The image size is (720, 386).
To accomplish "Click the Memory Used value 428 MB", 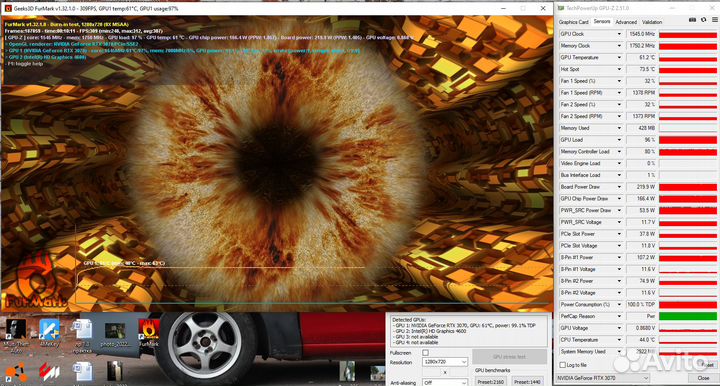I will pyautogui.click(x=642, y=128).
